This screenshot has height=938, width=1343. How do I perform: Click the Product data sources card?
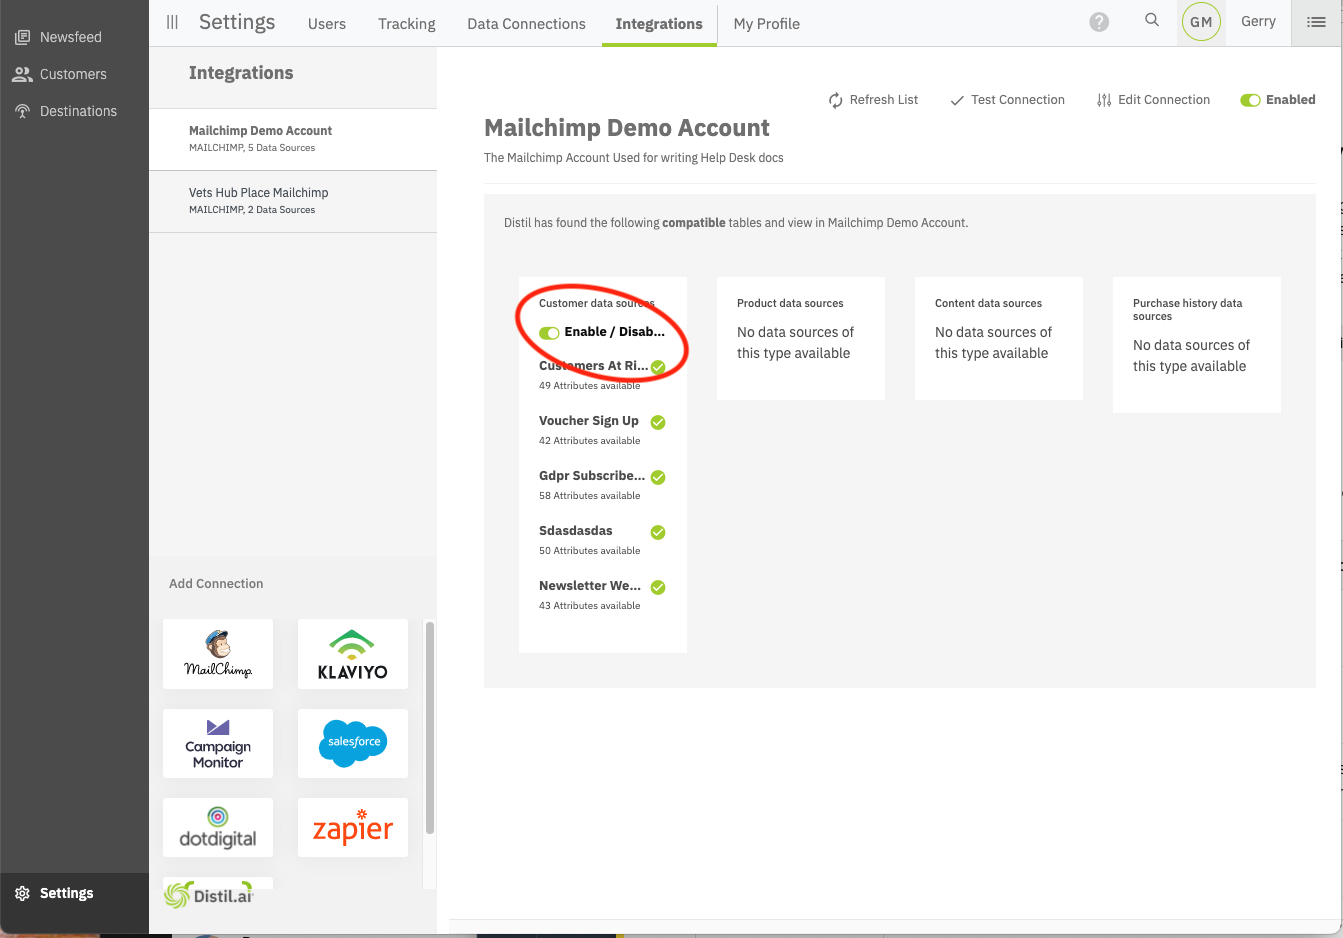pyautogui.click(x=801, y=338)
